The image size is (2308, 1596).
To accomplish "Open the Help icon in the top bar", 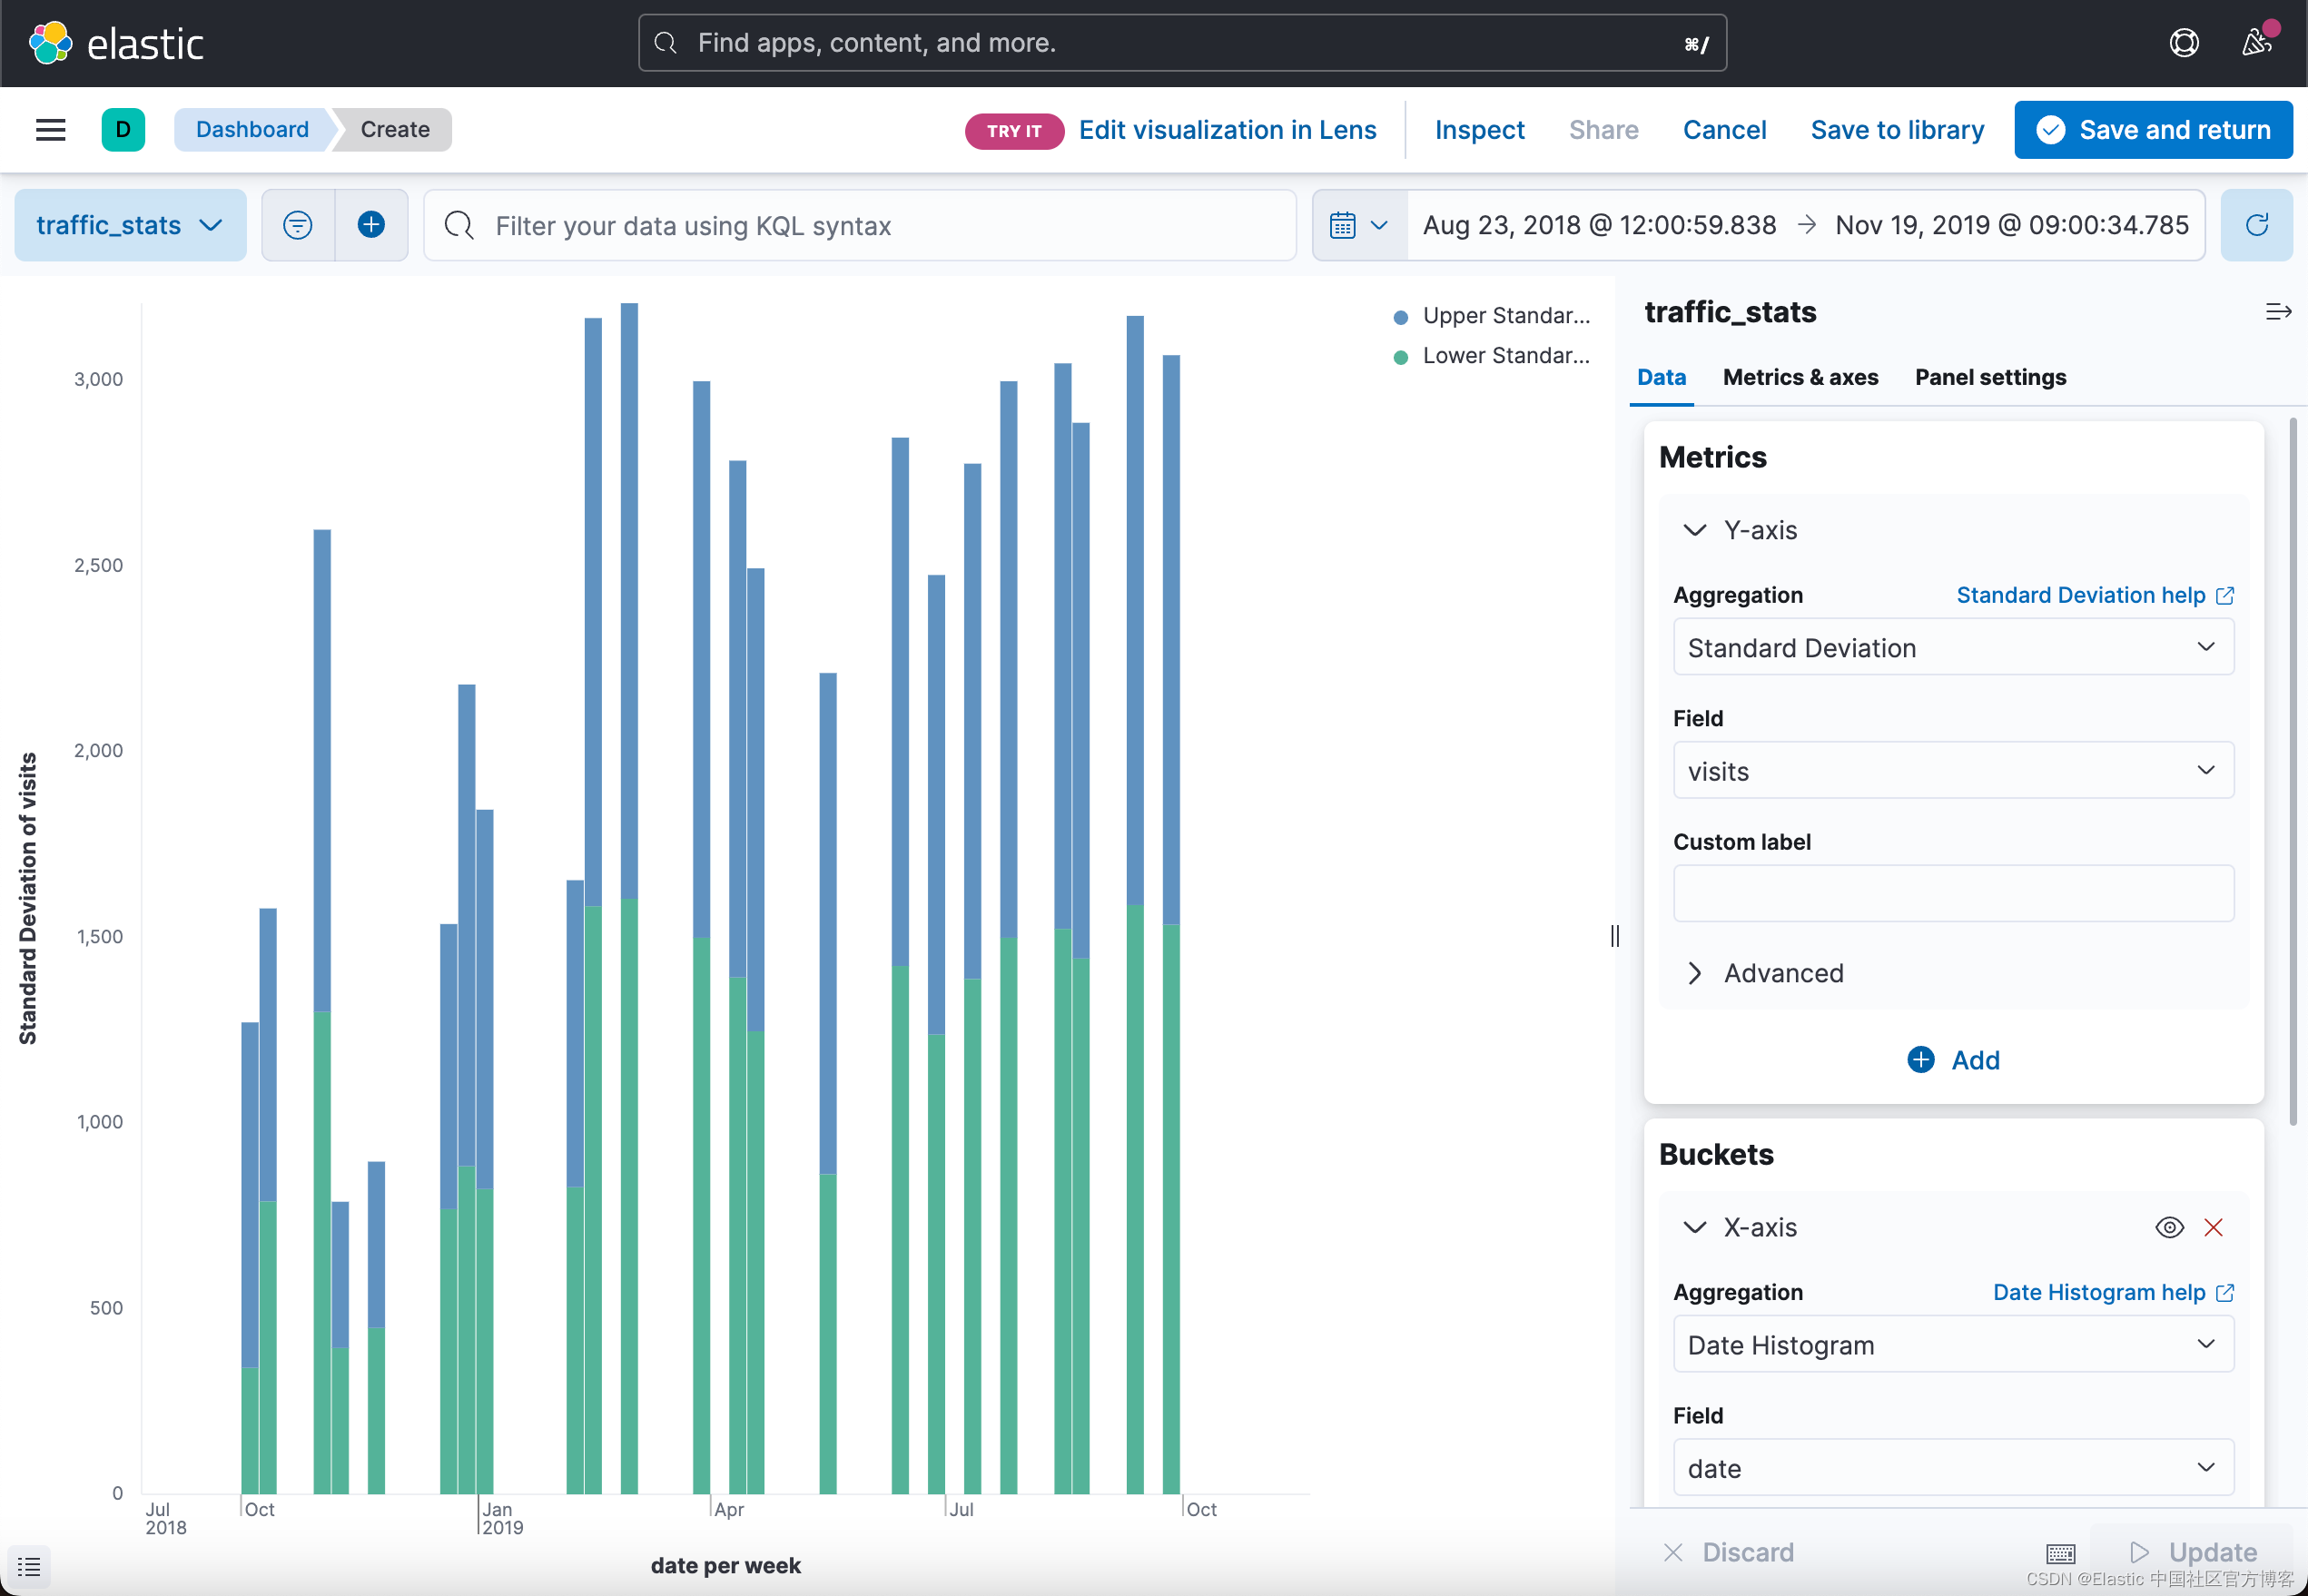I will (2184, 42).
